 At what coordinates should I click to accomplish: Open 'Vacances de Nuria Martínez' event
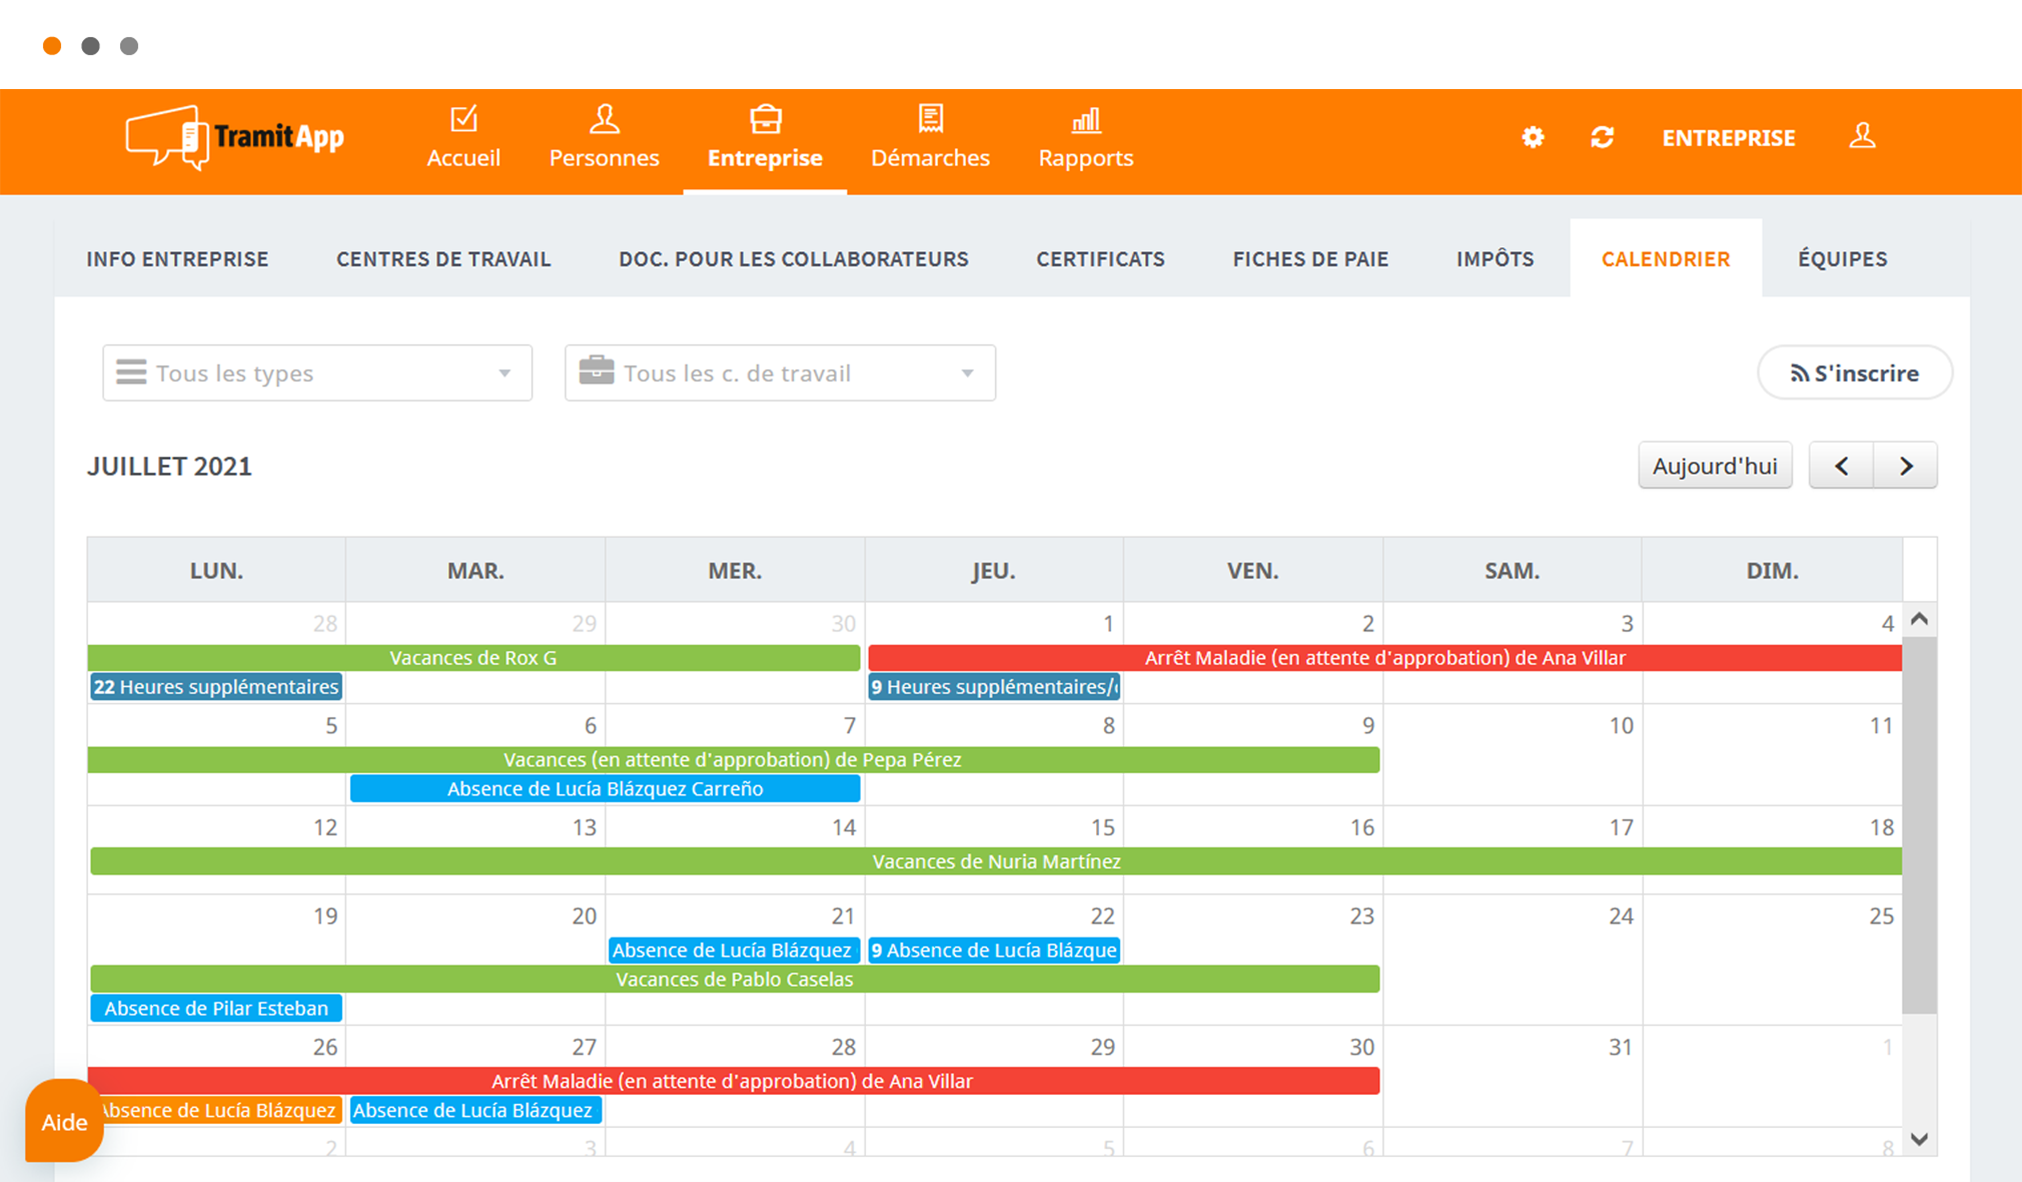click(x=996, y=862)
